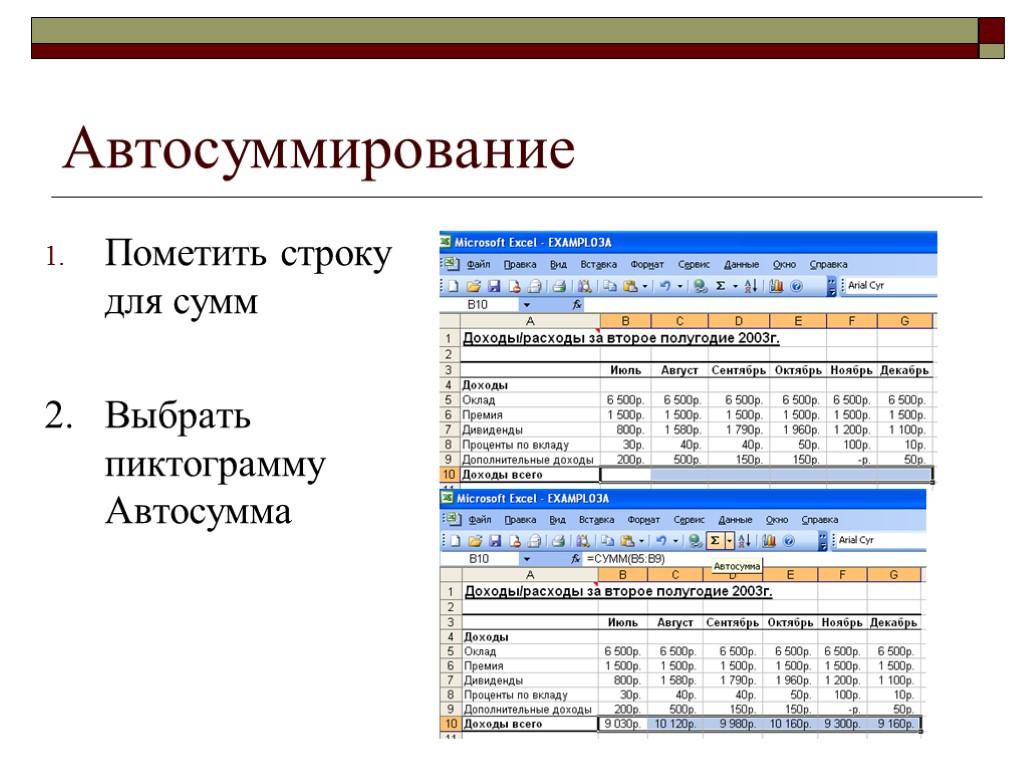Click the Chart Wizard icon in upper Excel toolbar
The height and width of the screenshot is (768, 1024).
pyautogui.click(x=776, y=286)
